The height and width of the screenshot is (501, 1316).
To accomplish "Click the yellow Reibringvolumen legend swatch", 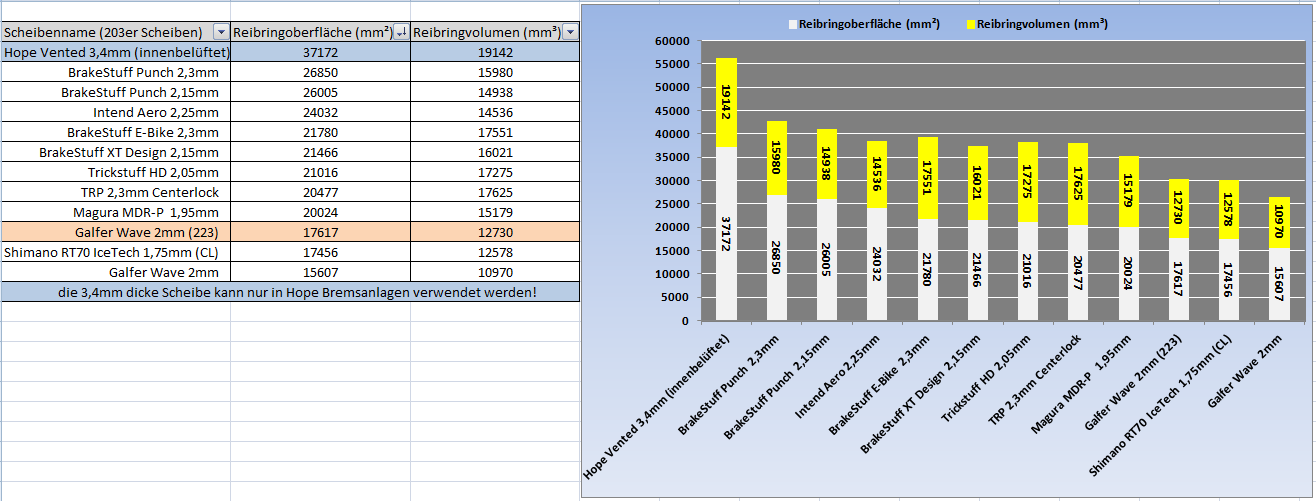I will tap(971, 24).
